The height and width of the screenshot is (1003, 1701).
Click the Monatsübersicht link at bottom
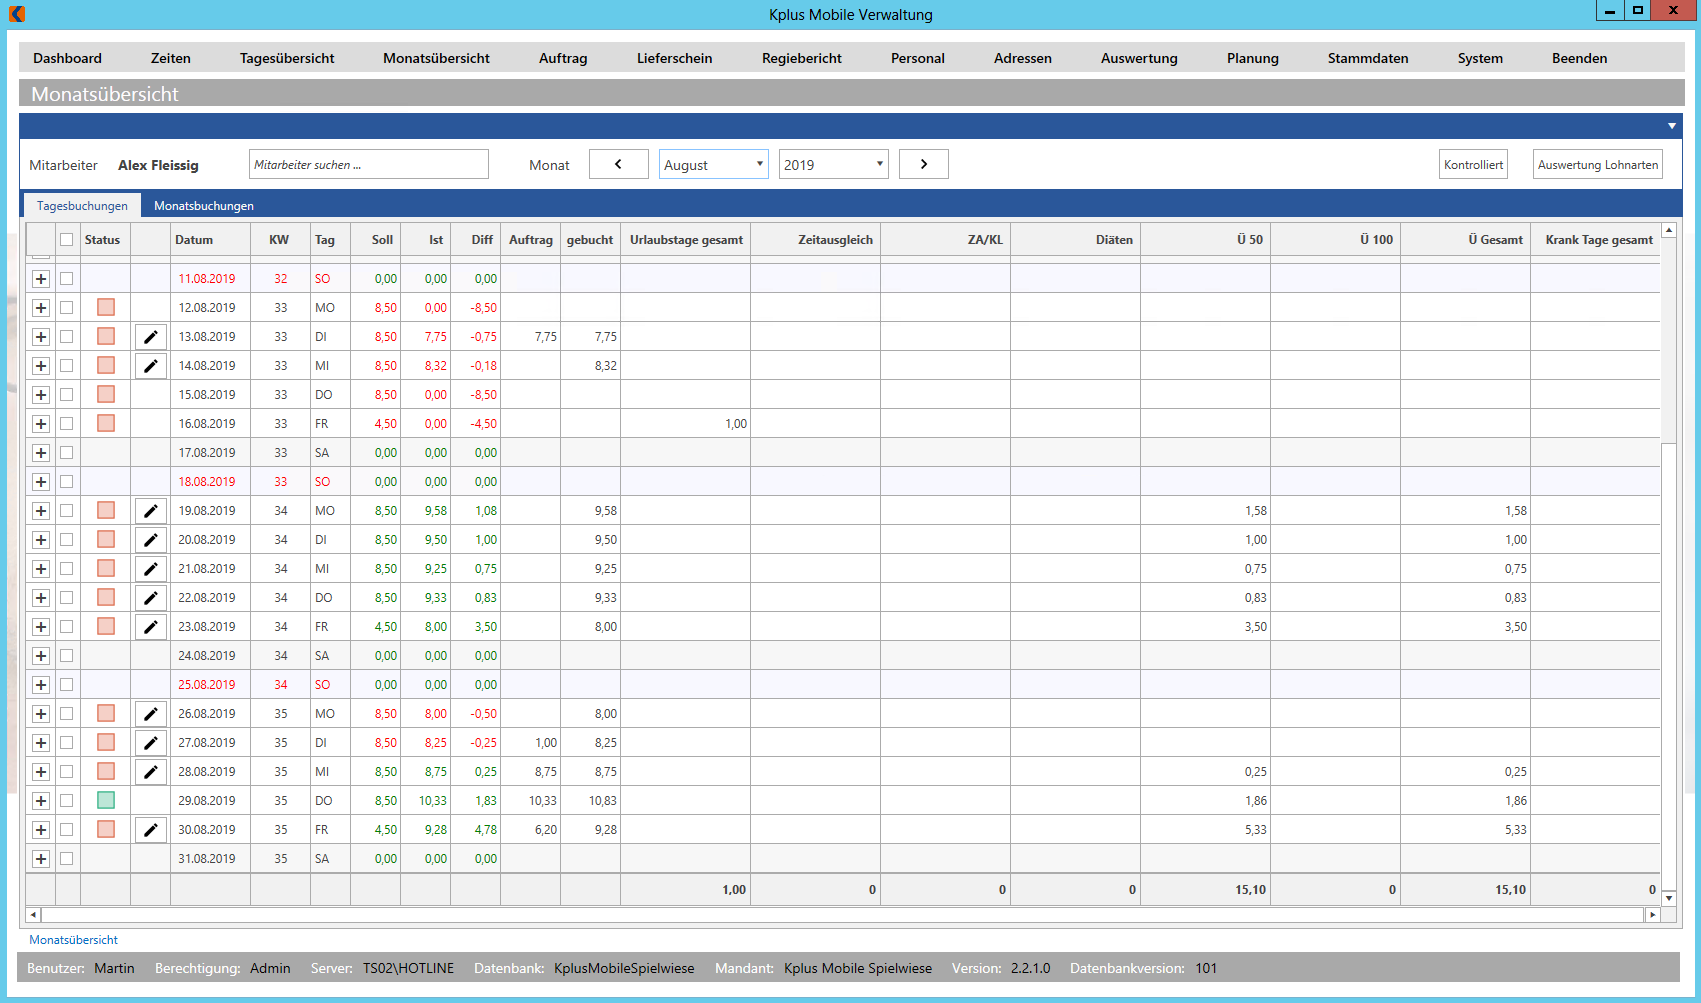(x=73, y=940)
